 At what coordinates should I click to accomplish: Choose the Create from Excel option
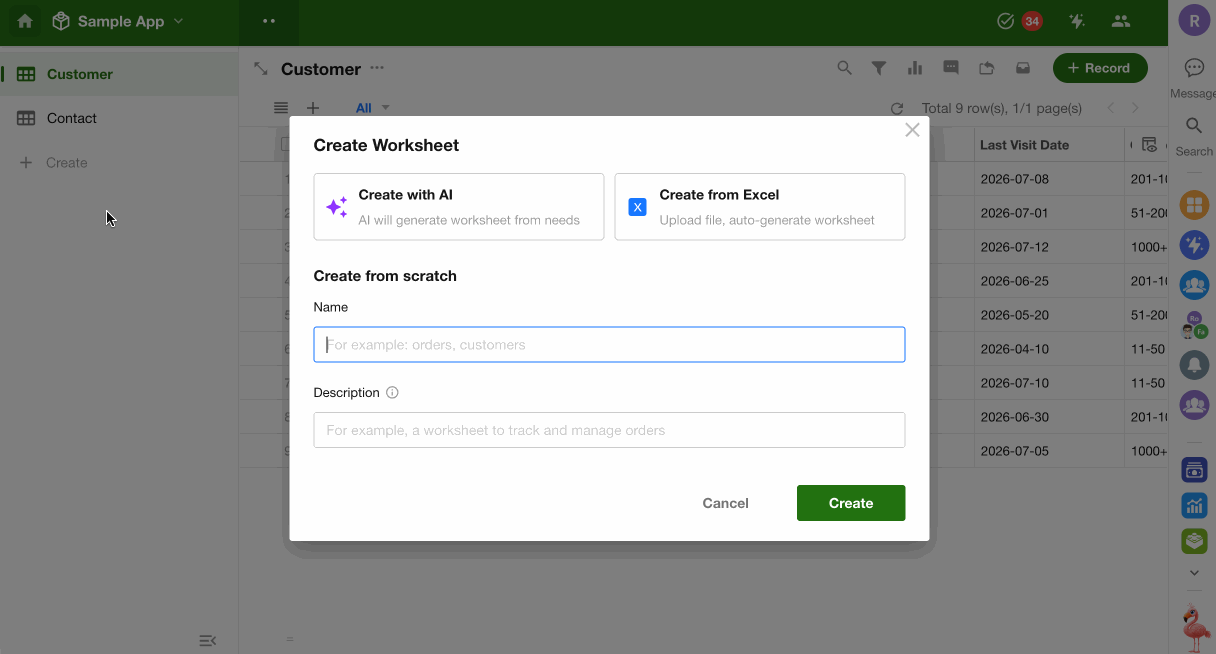(760, 207)
